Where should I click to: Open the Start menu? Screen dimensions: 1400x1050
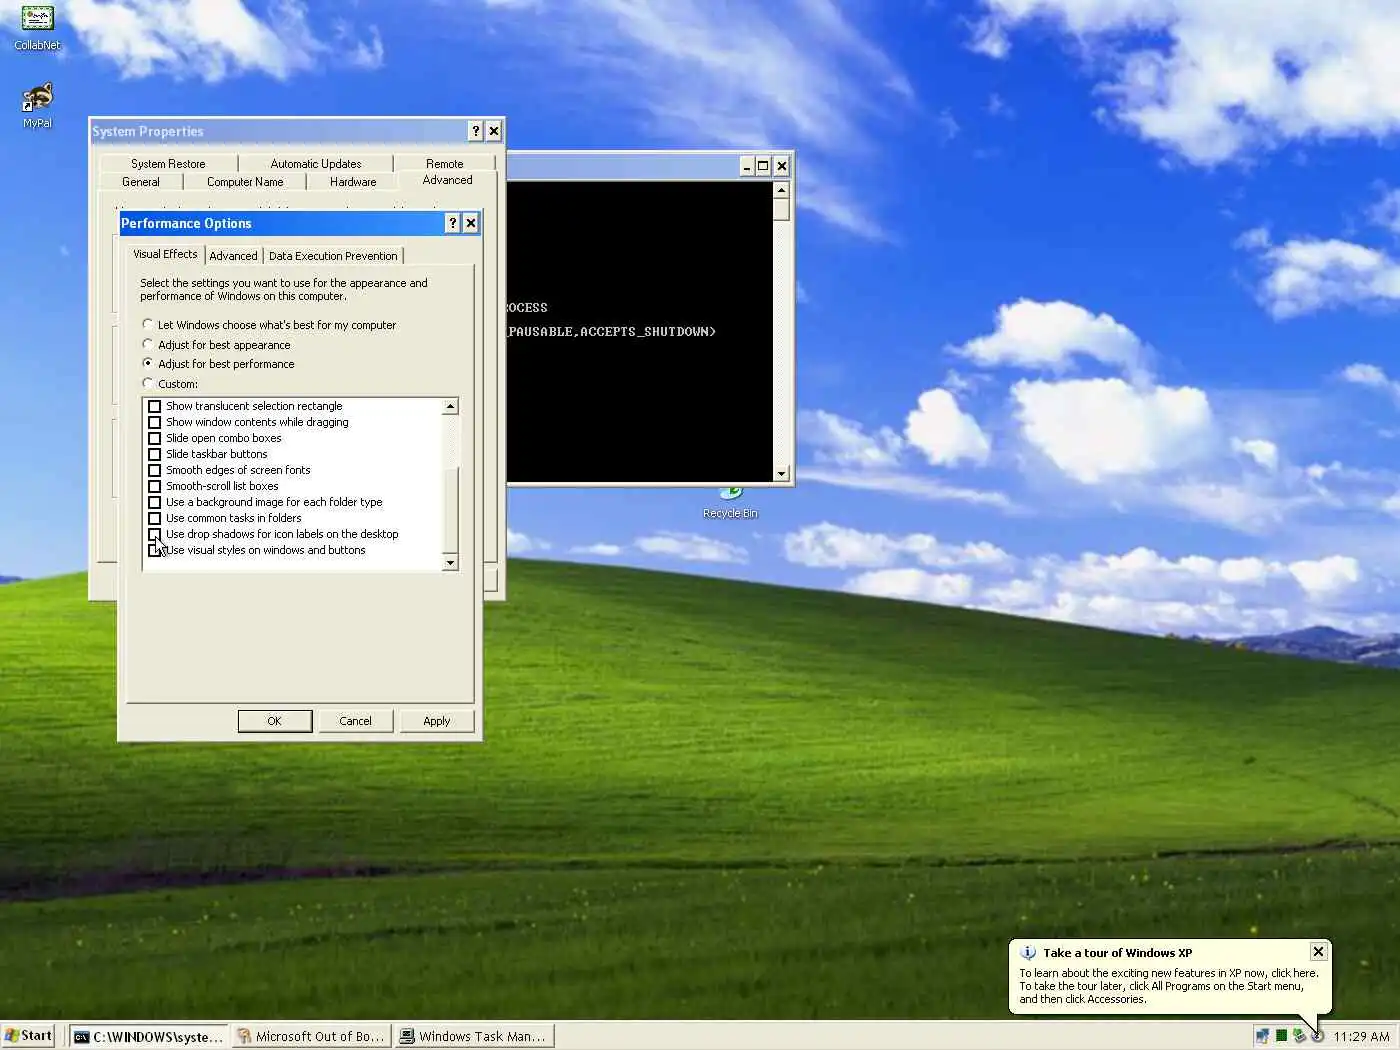[29, 1036]
